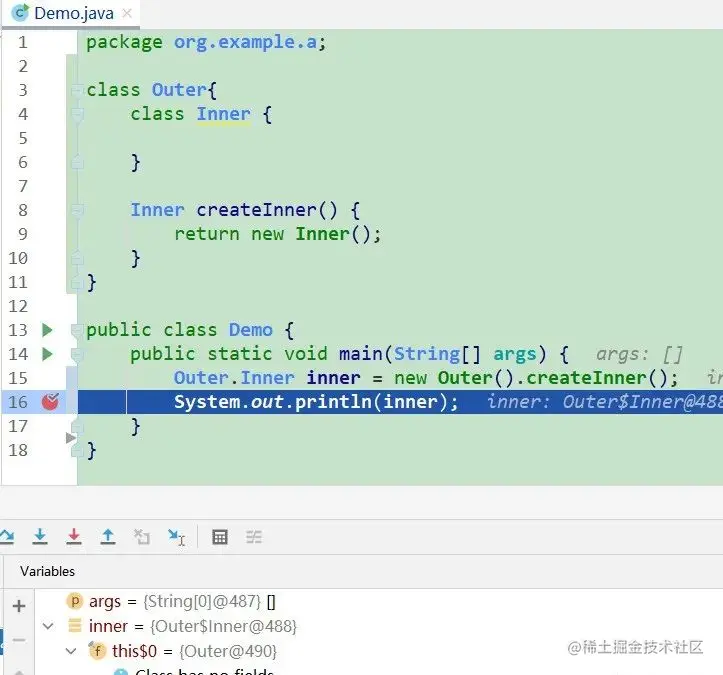Toggle the breakpoint on line 16
723x675 pixels.
pos(50,402)
